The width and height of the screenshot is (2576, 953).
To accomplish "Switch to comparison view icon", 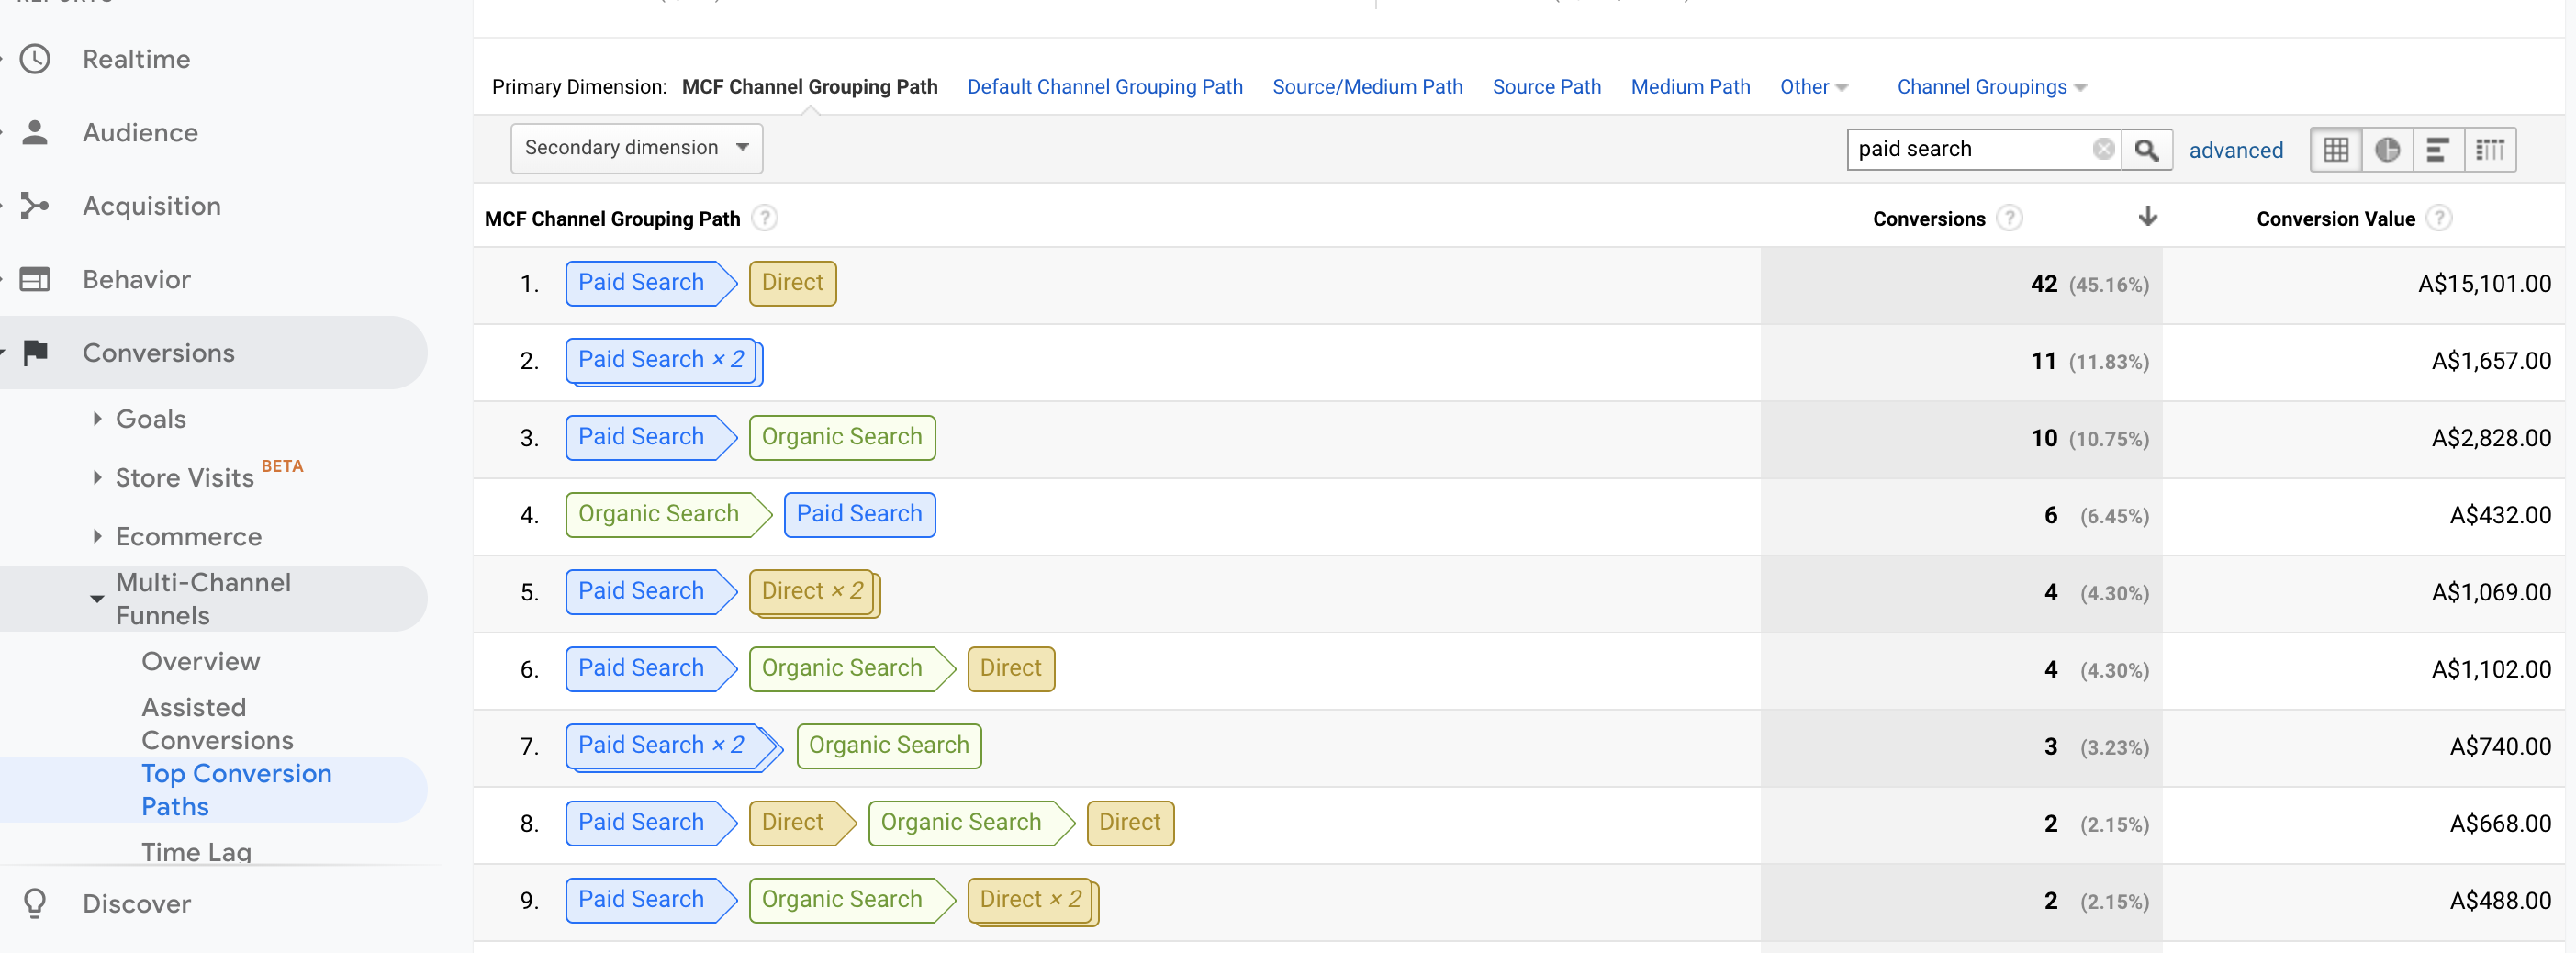I will [x=2490, y=150].
